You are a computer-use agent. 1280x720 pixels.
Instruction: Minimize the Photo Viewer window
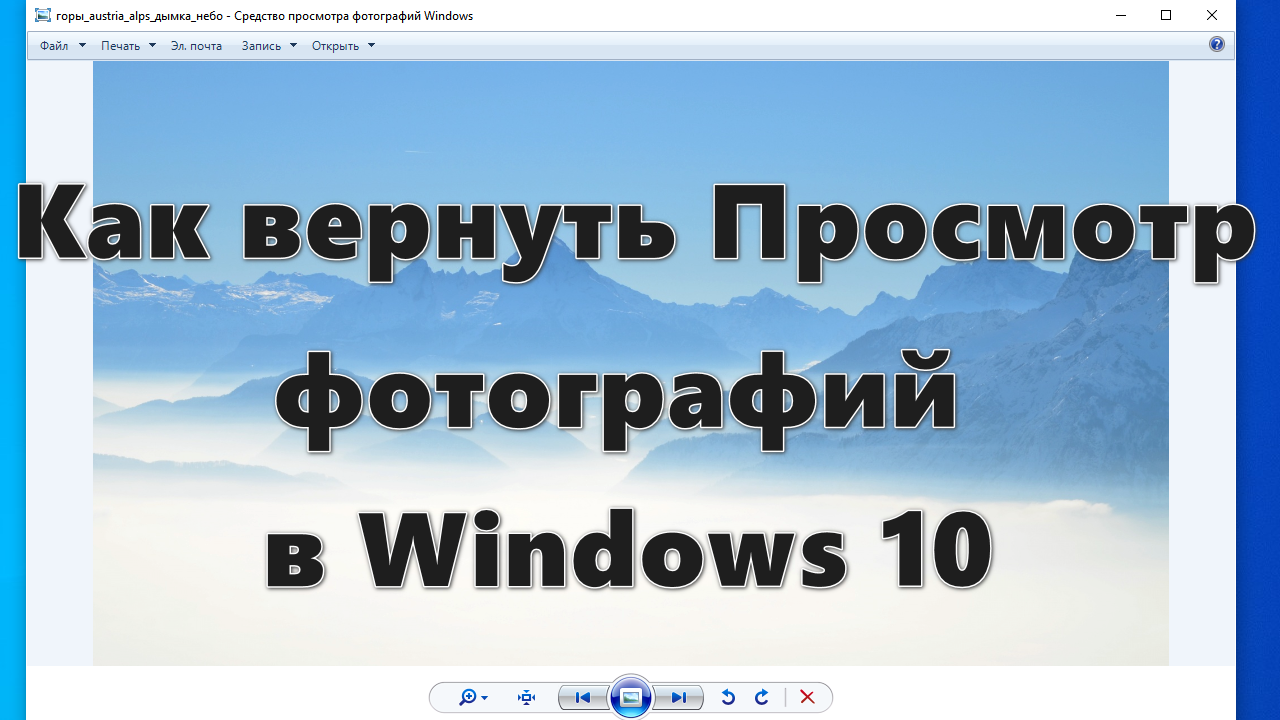click(x=1120, y=15)
